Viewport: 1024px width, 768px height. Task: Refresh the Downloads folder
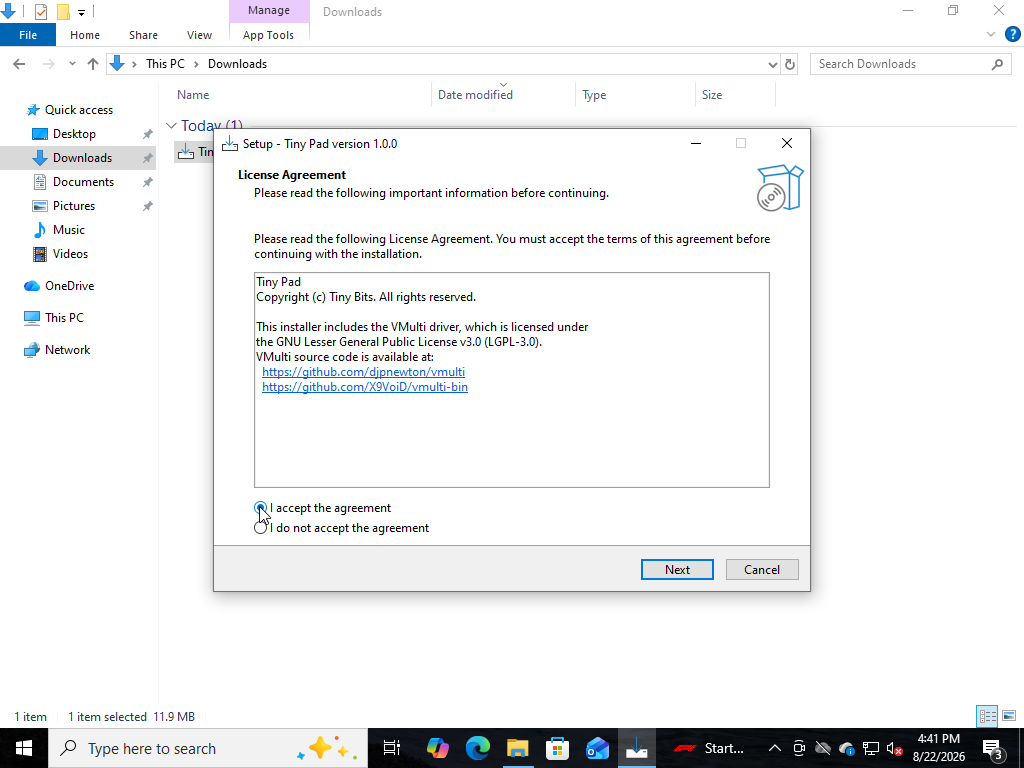(790, 64)
